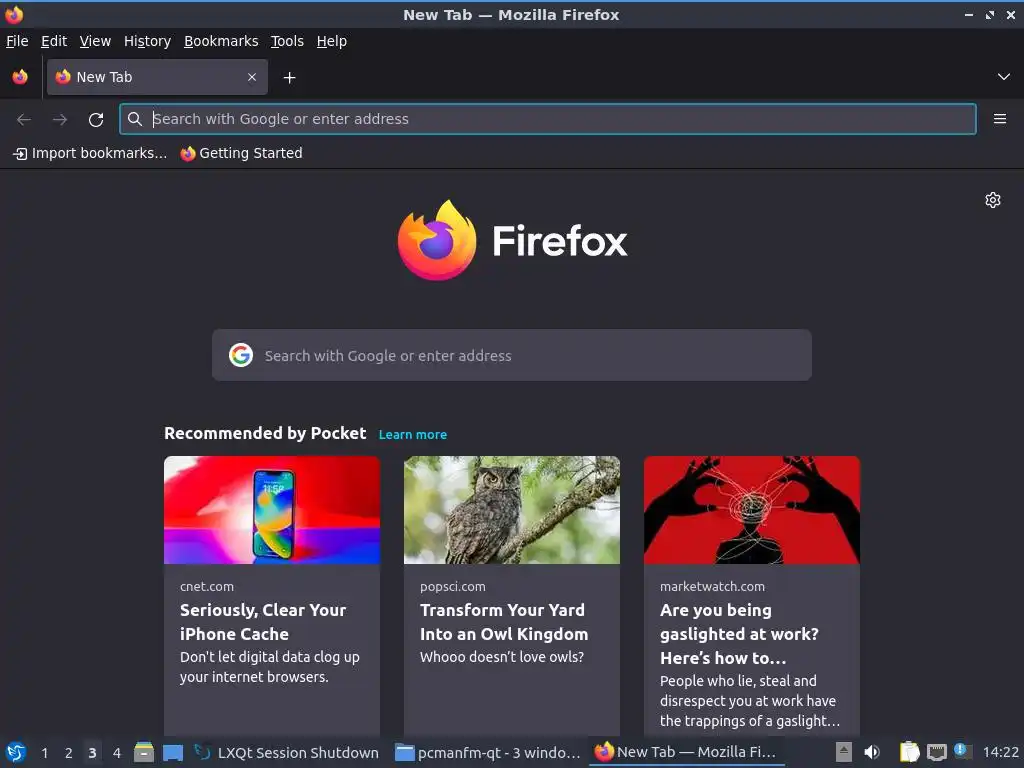The width and height of the screenshot is (1024, 768).
Task: Click the show desktop icon in taskbar
Action: 173,753
